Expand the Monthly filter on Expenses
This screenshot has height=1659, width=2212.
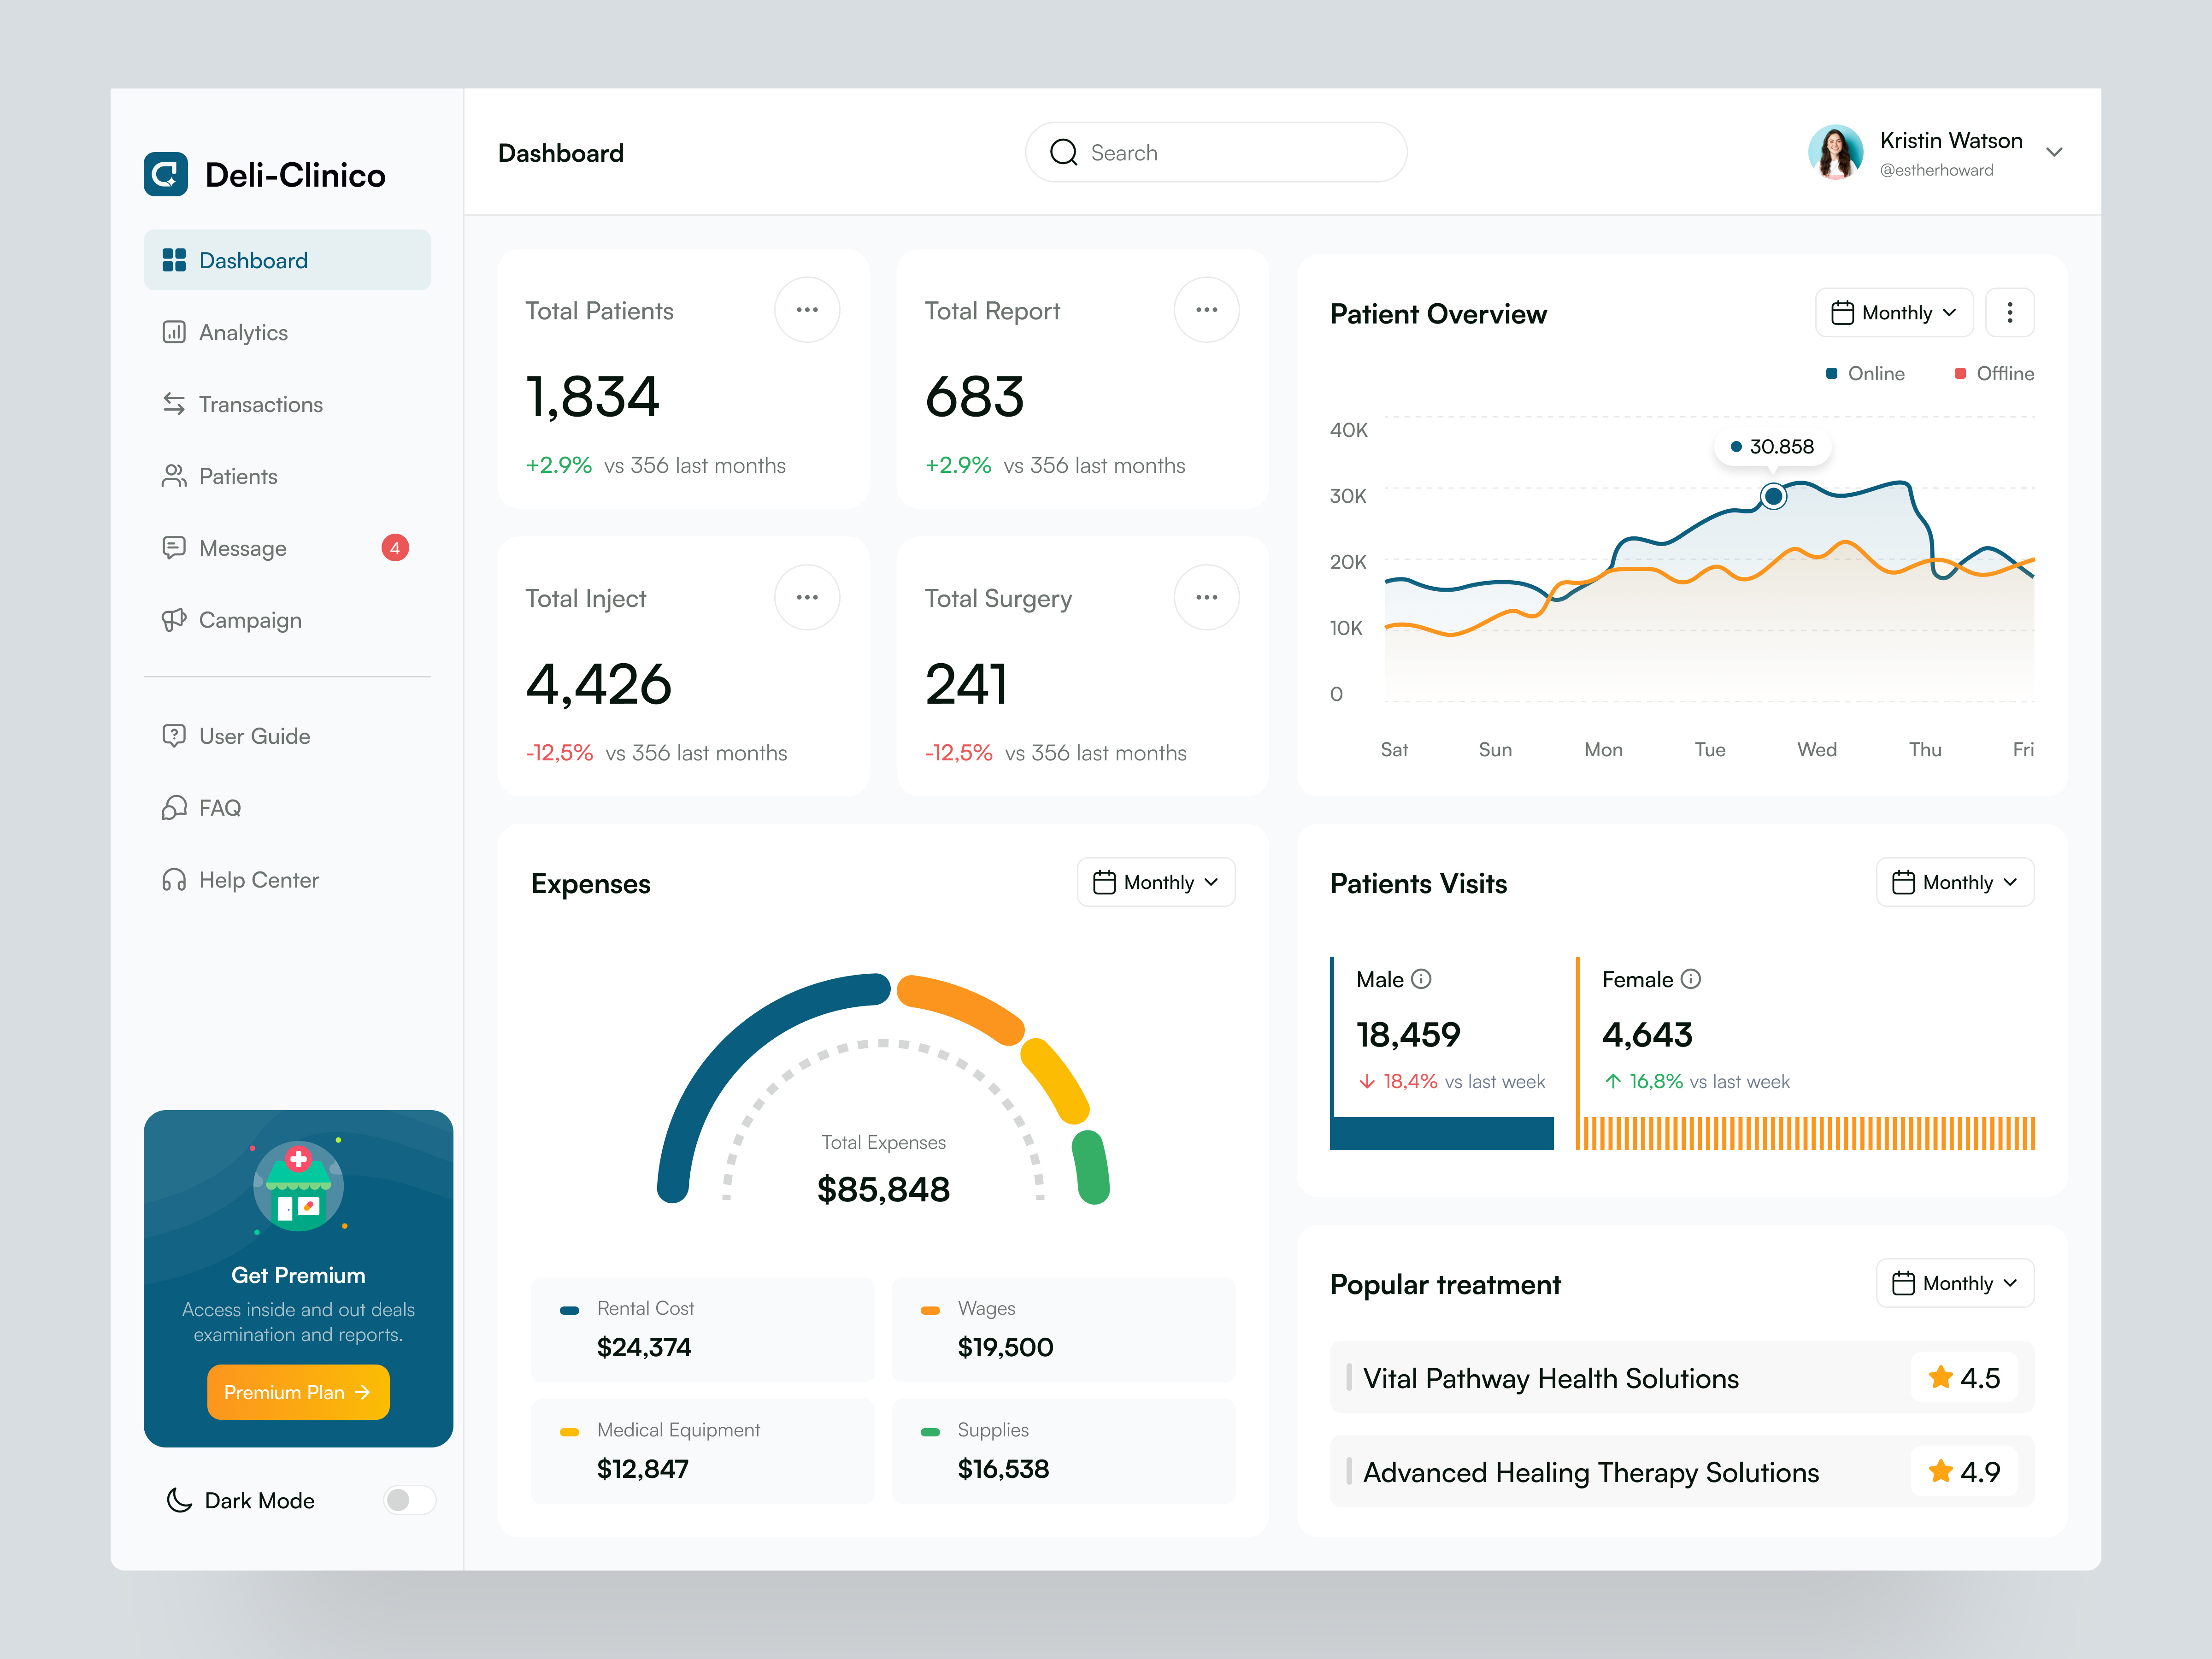1156,882
